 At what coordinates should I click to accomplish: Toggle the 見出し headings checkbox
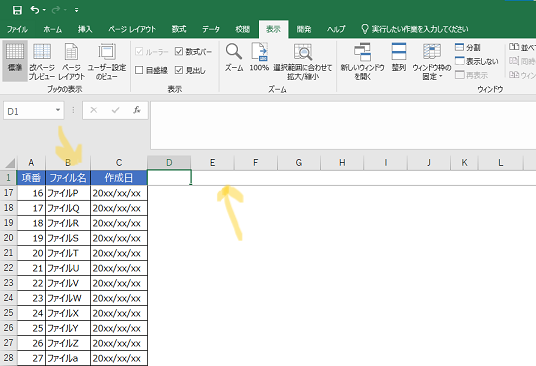point(179,70)
